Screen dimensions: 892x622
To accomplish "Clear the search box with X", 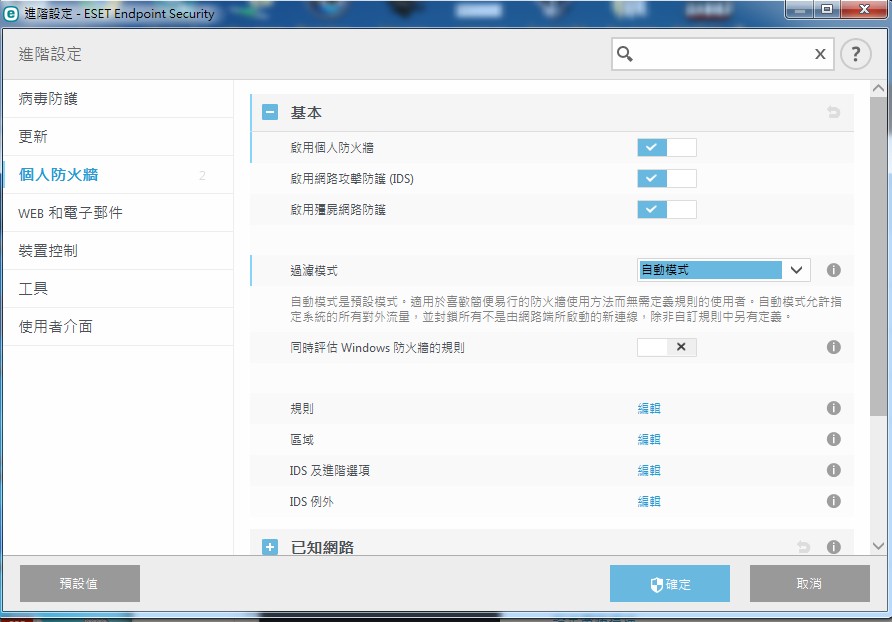I will click(x=820, y=54).
